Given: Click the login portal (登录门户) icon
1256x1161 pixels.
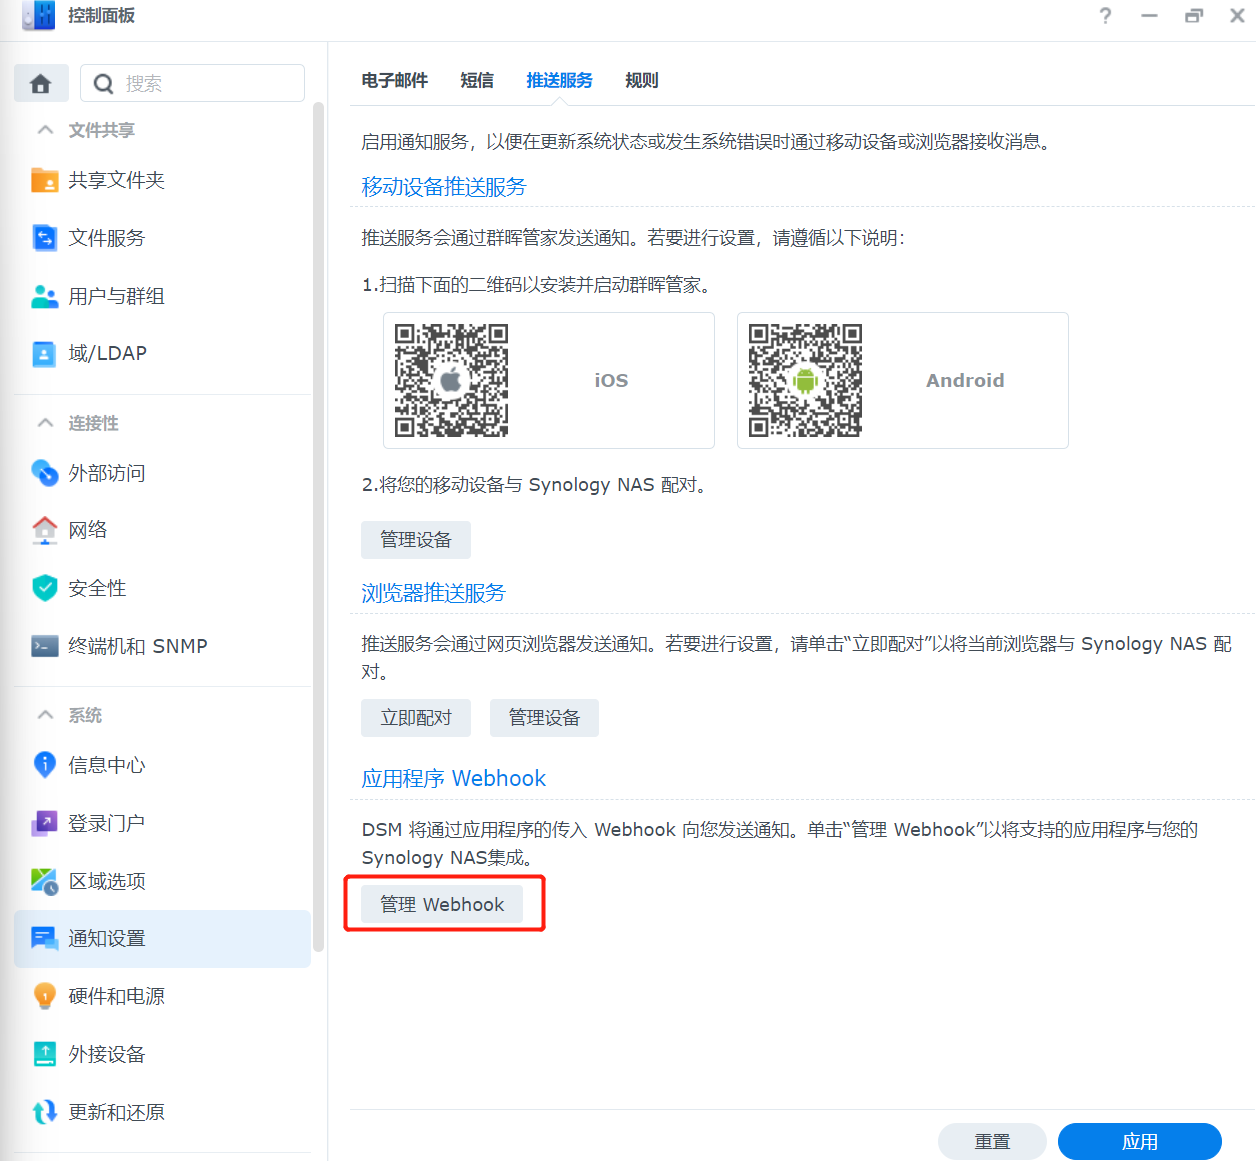Looking at the screenshot, I should pyautogui.click(x=45, y=823).
